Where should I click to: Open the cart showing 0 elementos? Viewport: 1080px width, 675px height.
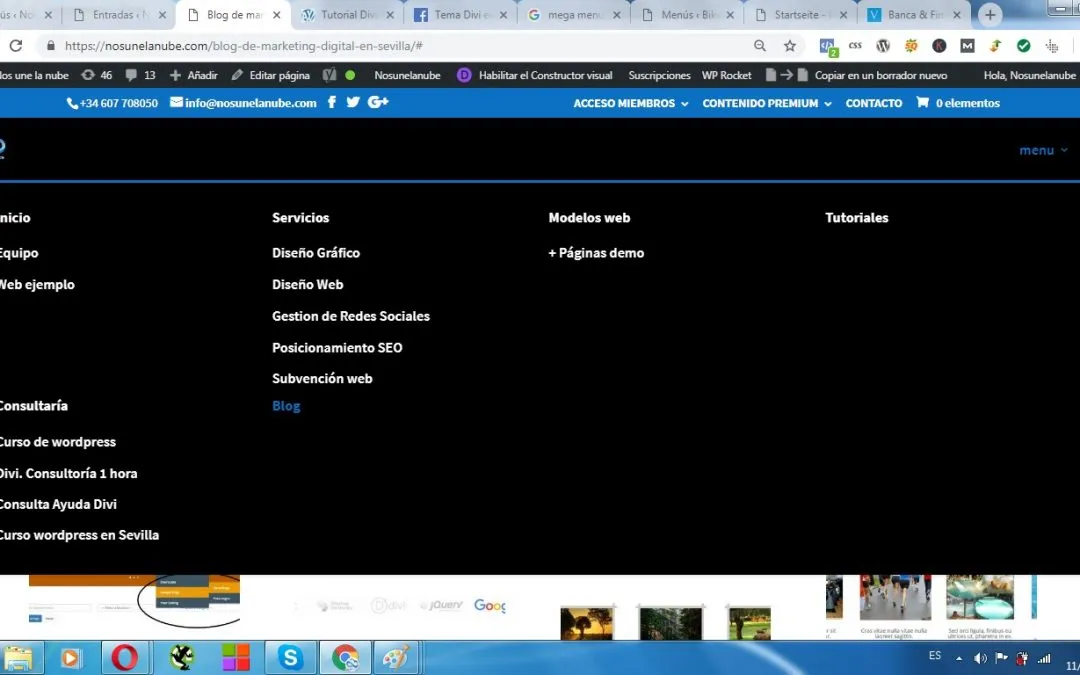[956, 102]
